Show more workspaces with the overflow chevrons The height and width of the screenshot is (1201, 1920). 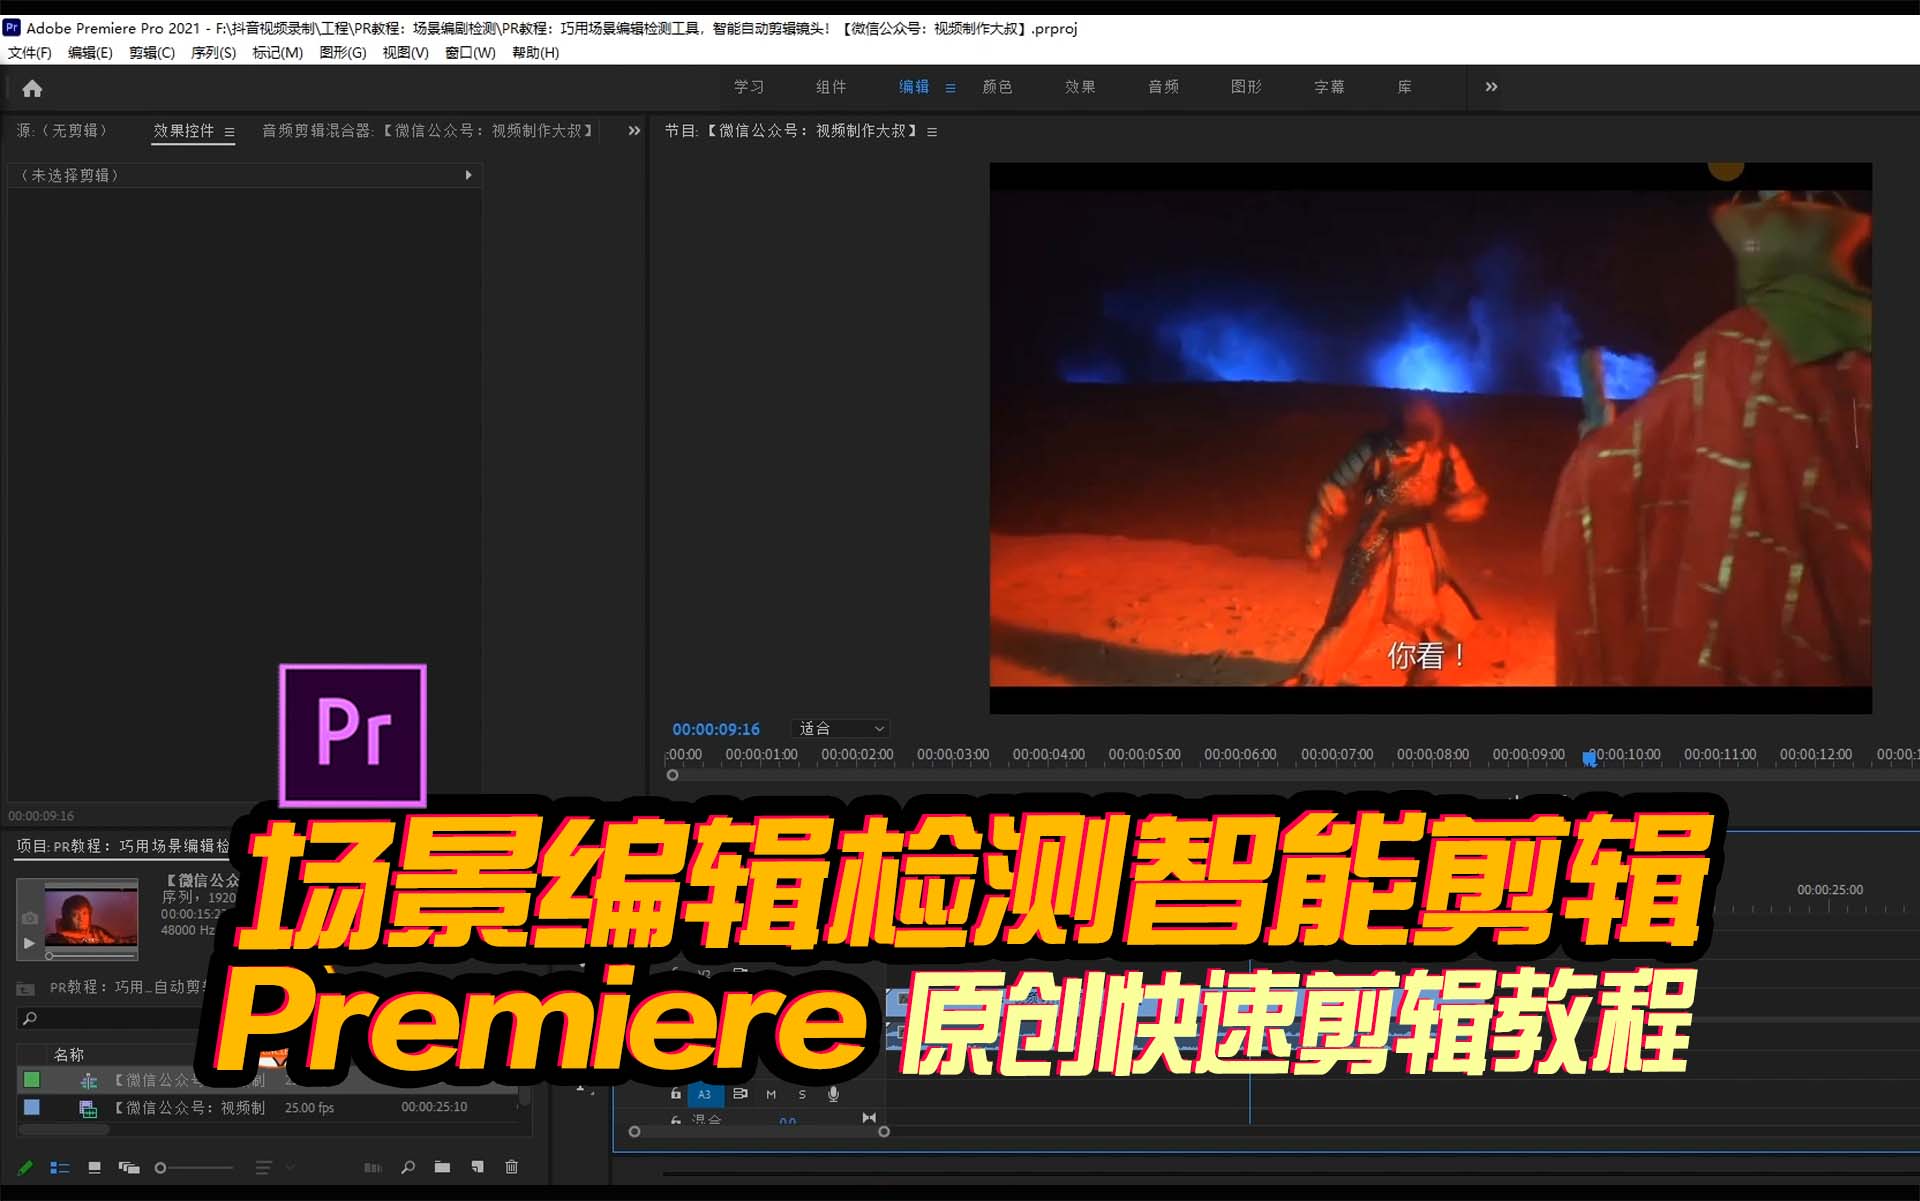coord(1491,87)
